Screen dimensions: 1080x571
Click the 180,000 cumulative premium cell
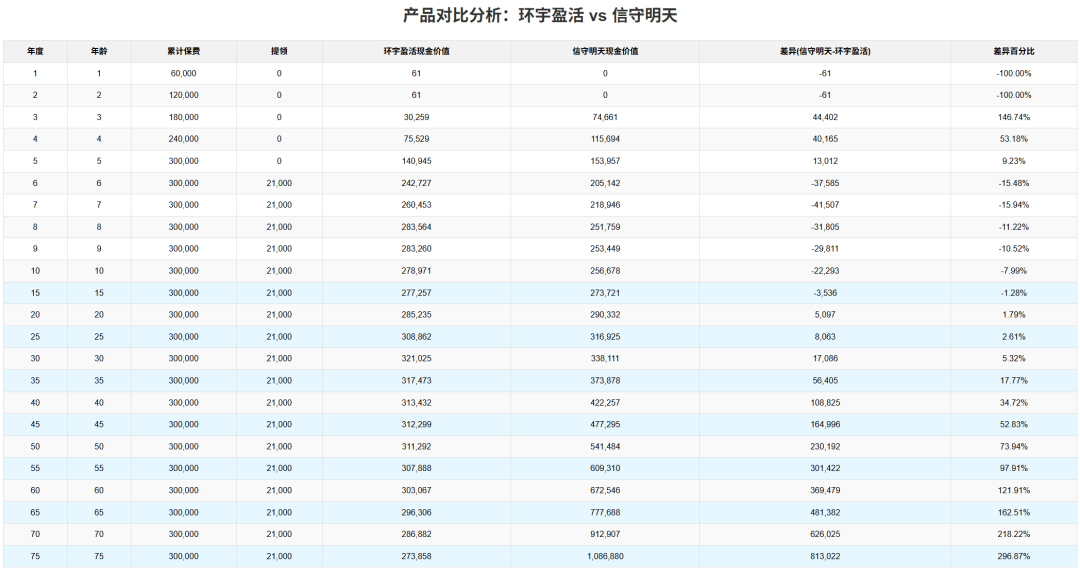click(184, 117)
